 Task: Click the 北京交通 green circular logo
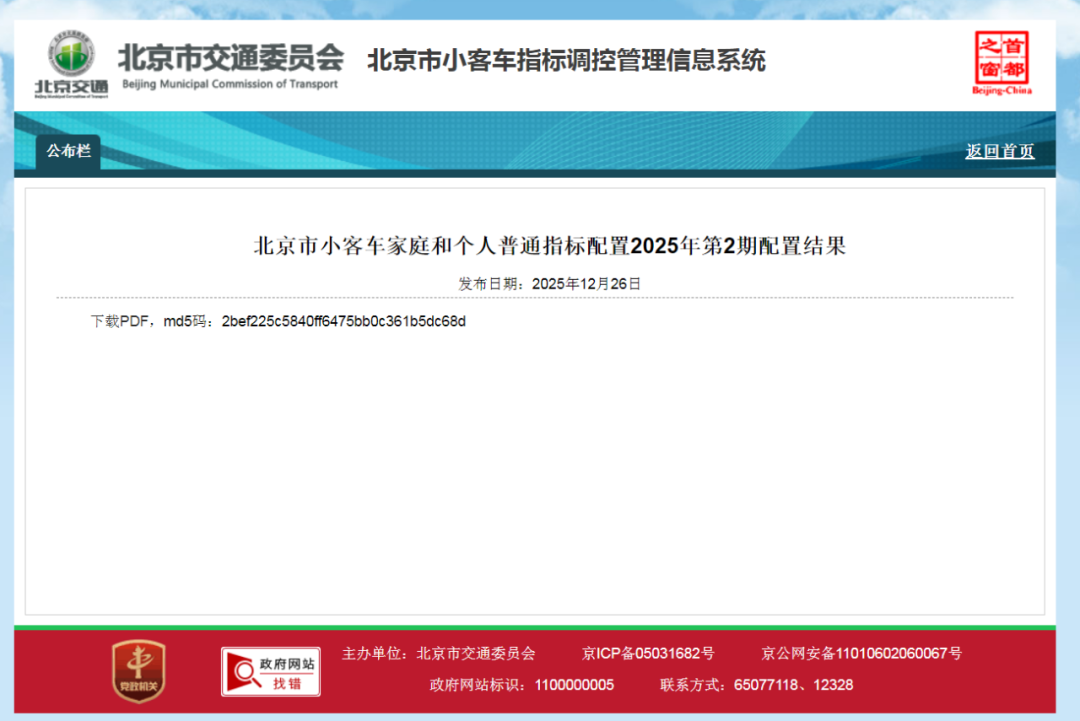point(72,57)
